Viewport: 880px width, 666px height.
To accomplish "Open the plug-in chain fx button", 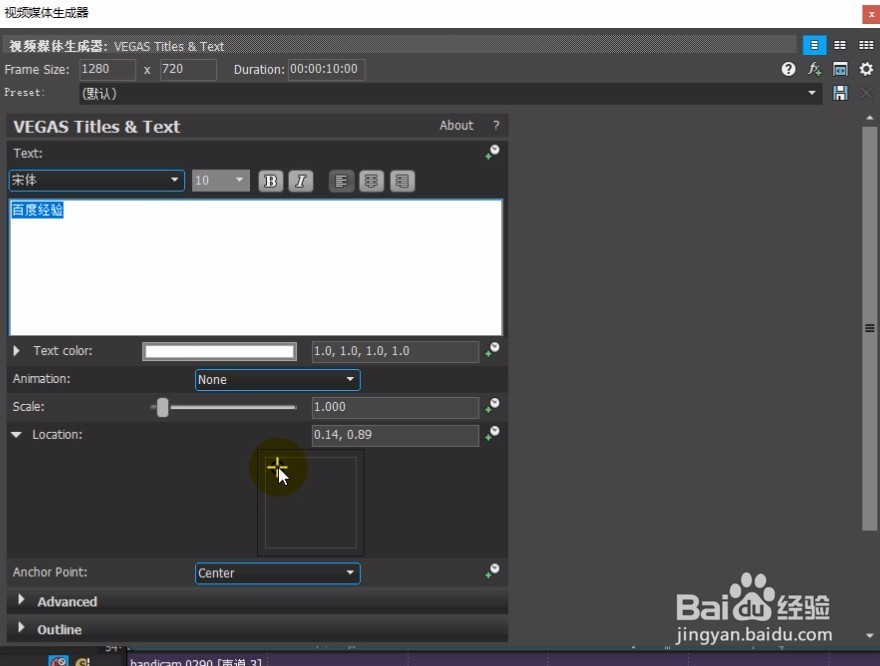I will (x=814, y=69).
